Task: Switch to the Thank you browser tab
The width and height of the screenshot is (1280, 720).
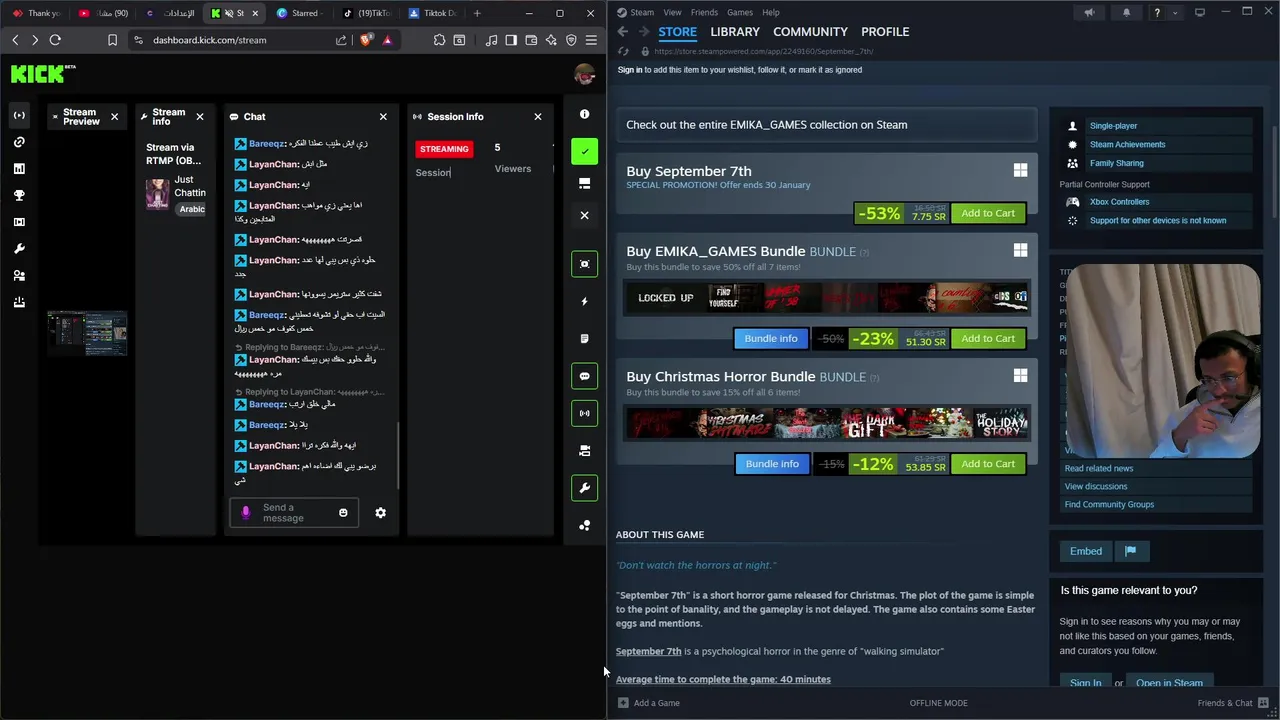Action: pyautogui.click(x=36, y=13)
